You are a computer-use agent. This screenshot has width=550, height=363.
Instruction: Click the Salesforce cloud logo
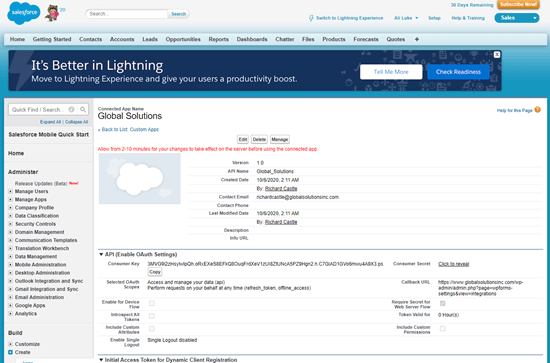24,13
